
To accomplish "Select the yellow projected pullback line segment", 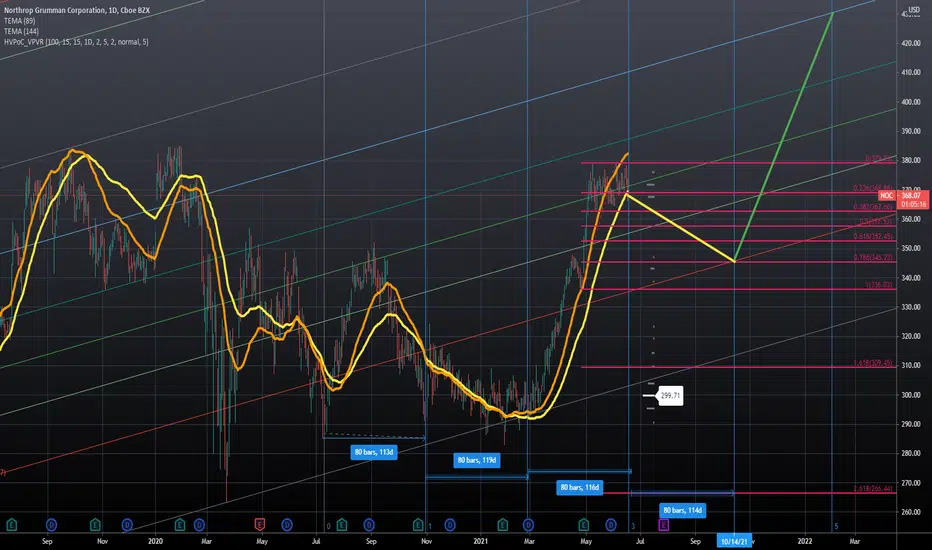I will tap(681, 227).
